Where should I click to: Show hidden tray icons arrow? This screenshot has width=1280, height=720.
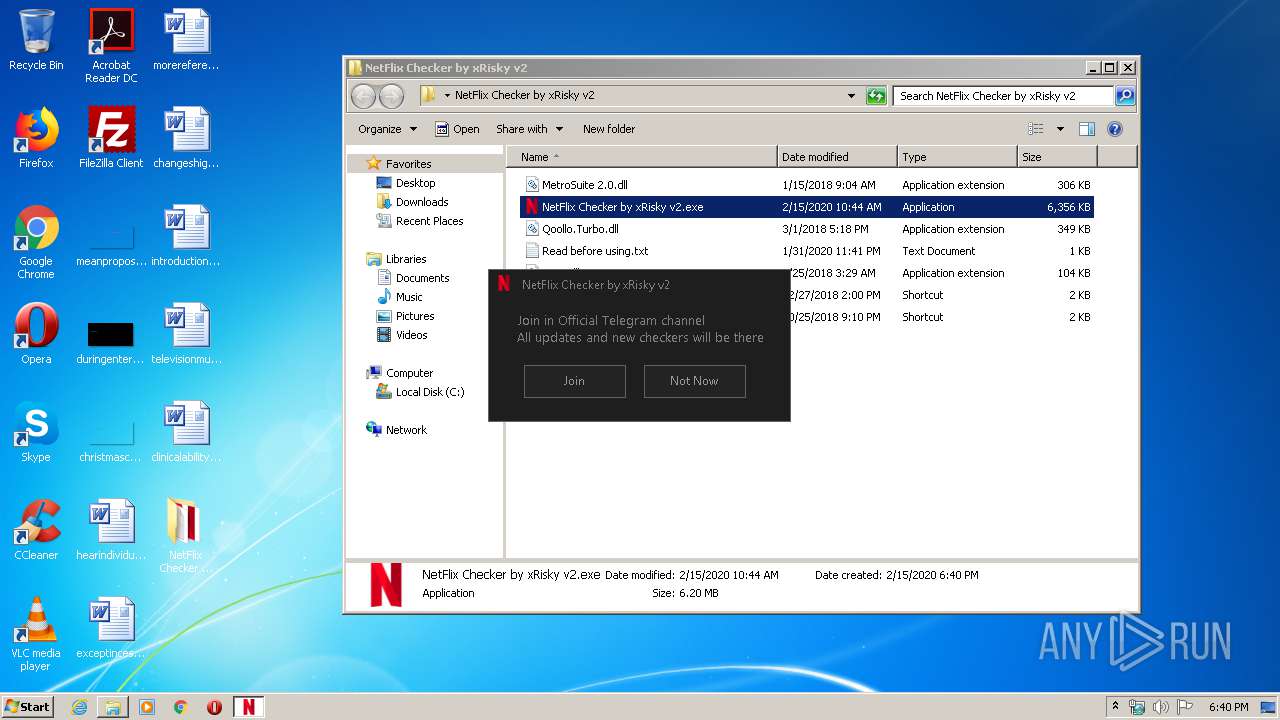pyautogui.click(x=1115, y=707)
